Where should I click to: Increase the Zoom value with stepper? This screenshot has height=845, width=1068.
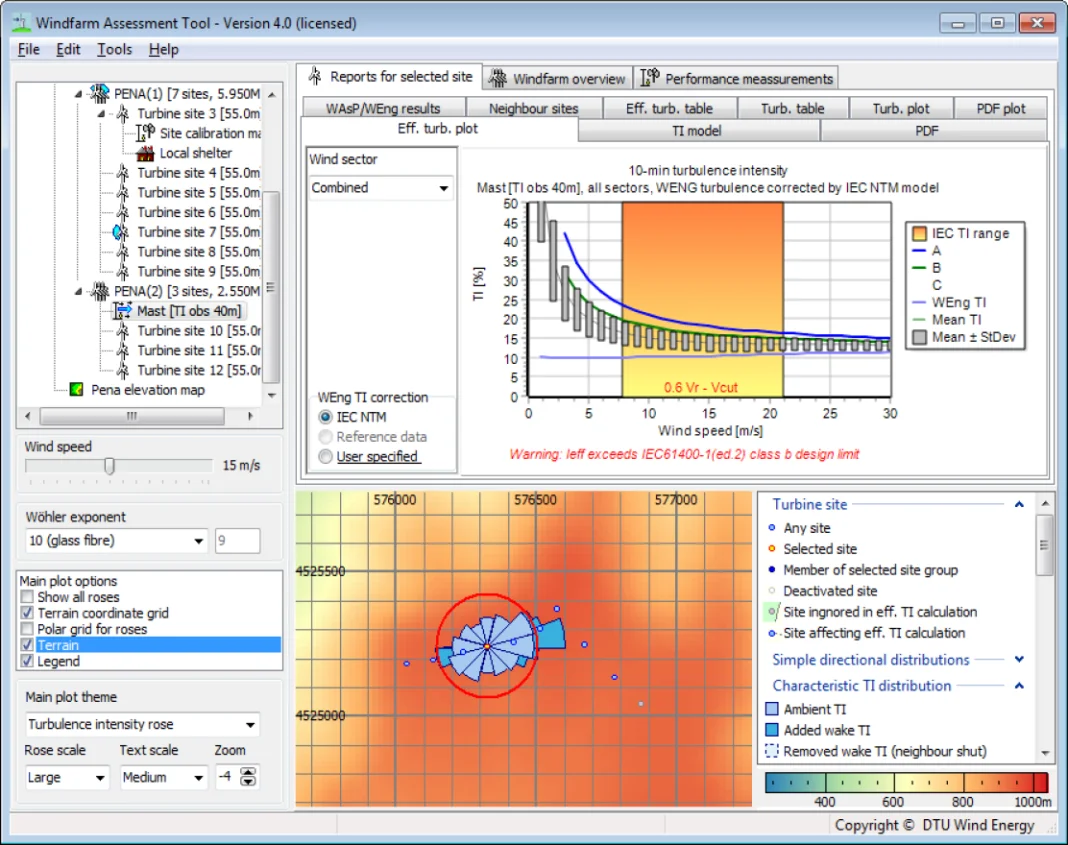249,772
